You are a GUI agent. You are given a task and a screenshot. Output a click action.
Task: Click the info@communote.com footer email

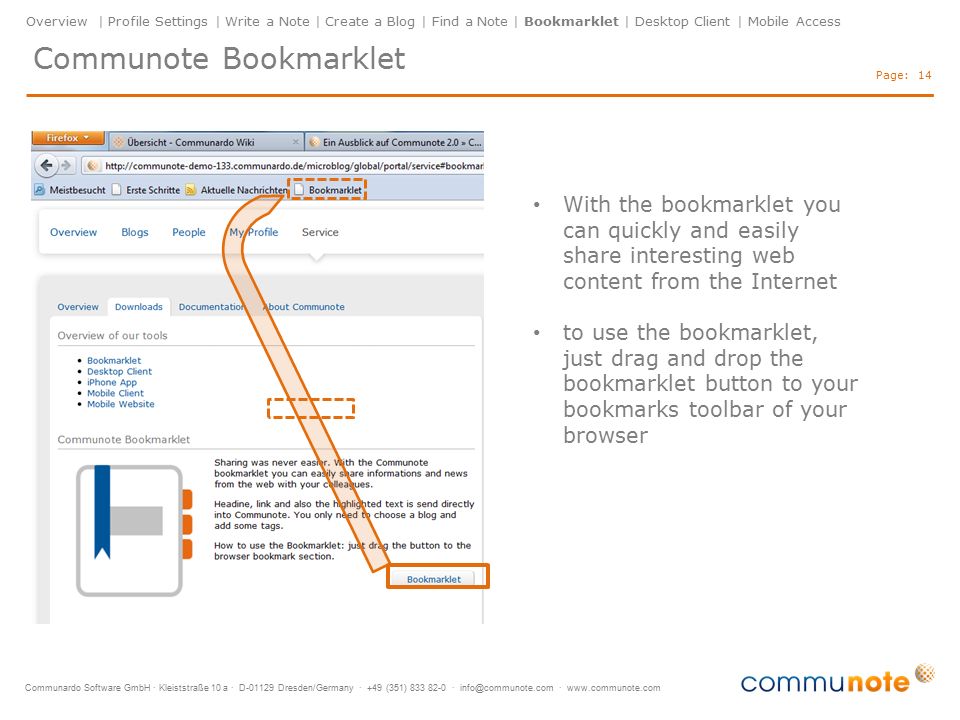pyautogui.click(x=506, y=688)
